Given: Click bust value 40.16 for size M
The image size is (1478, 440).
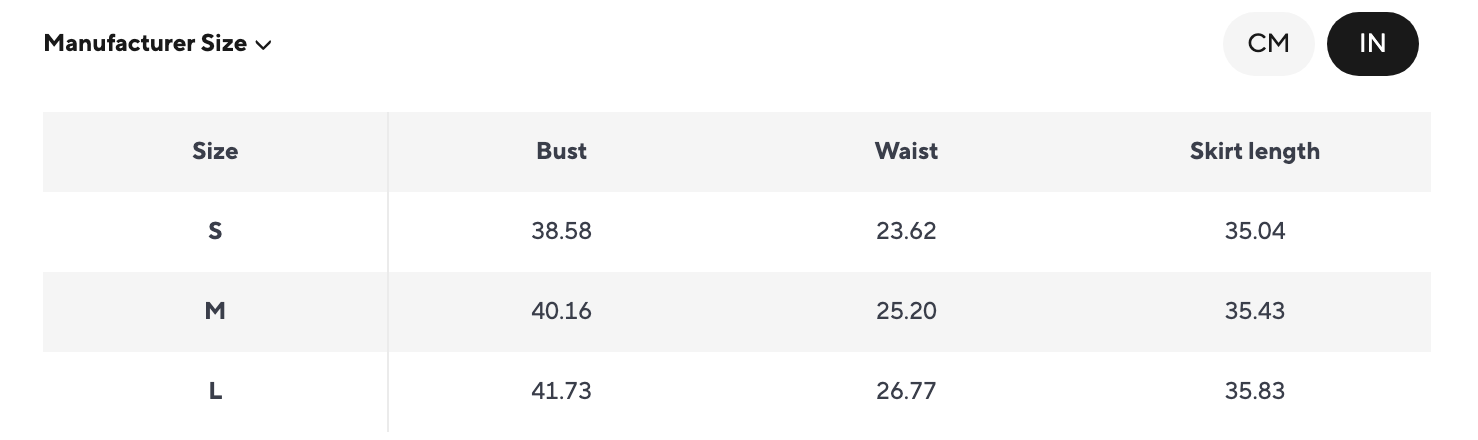Looking at the screenshot, I should click(x=561, y=311).
